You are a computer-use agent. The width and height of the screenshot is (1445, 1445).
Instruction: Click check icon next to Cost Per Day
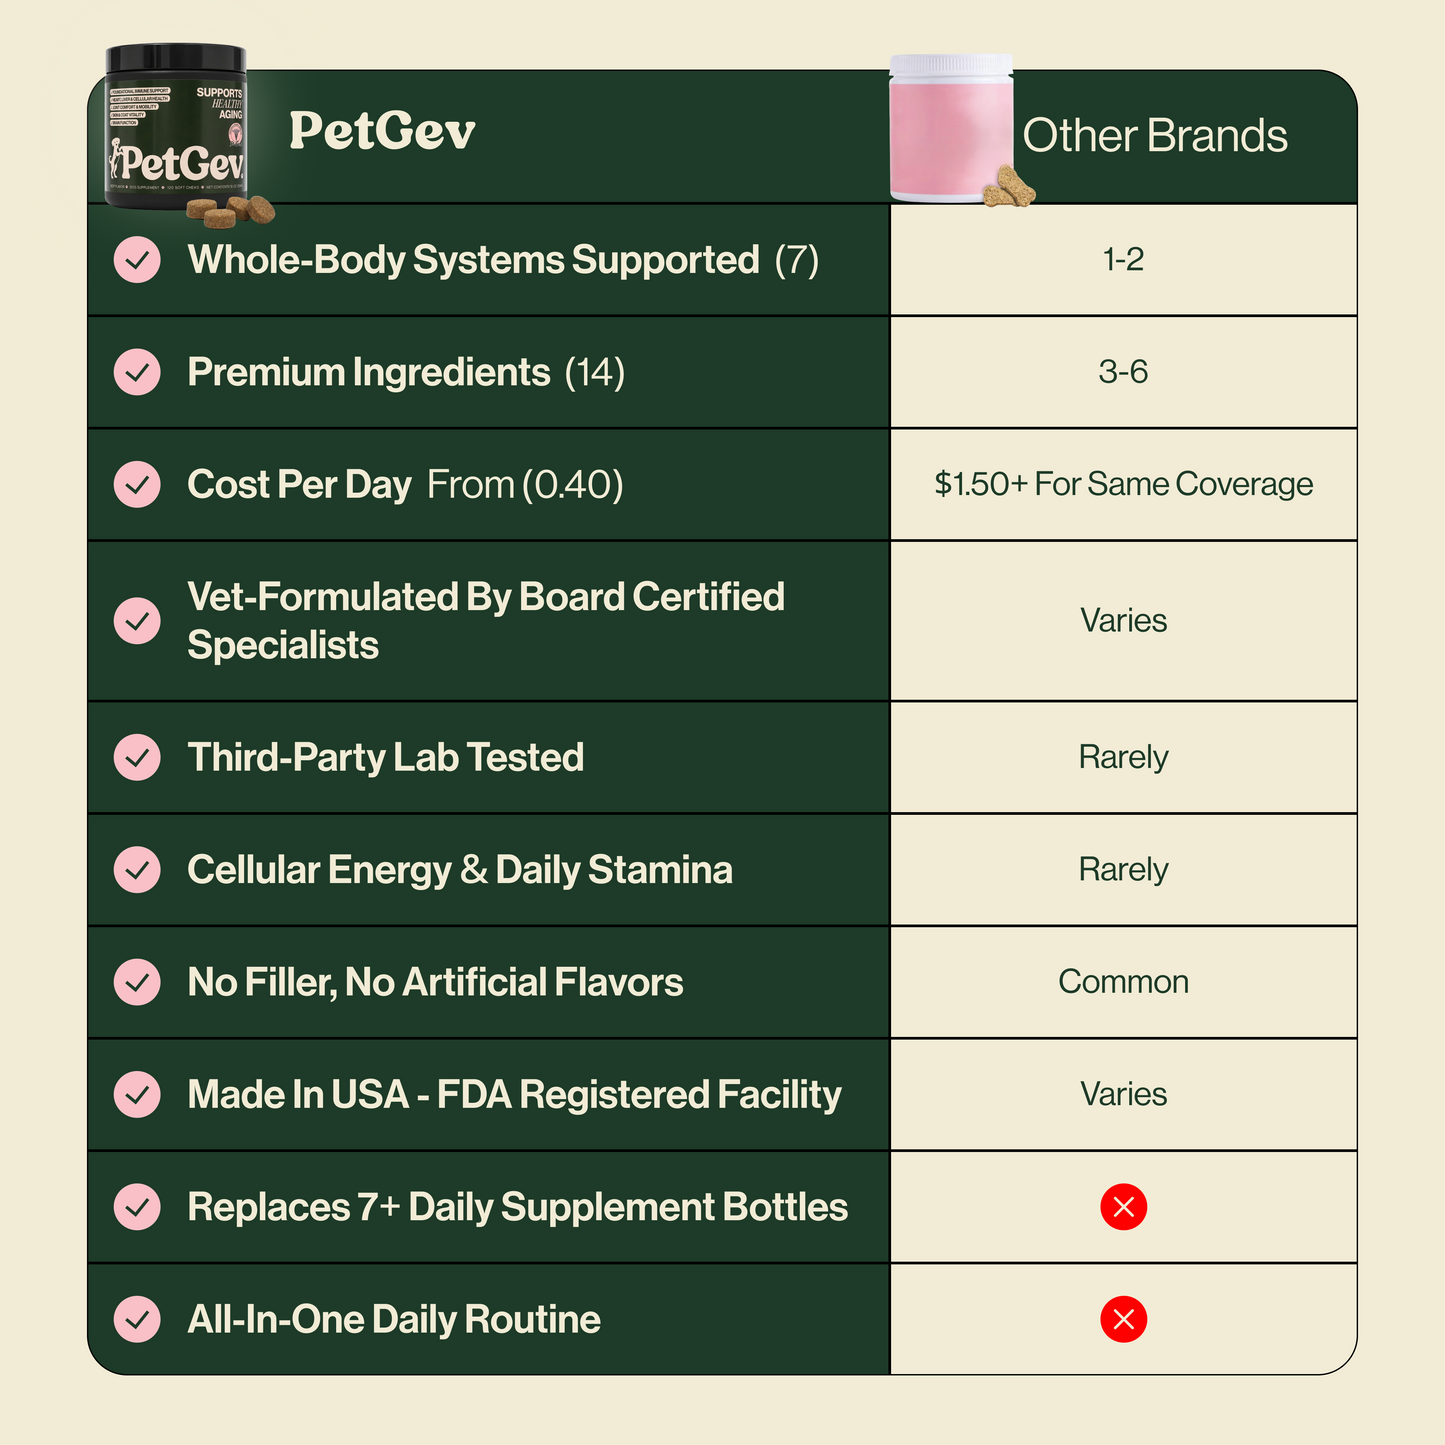tap(137, 485)
